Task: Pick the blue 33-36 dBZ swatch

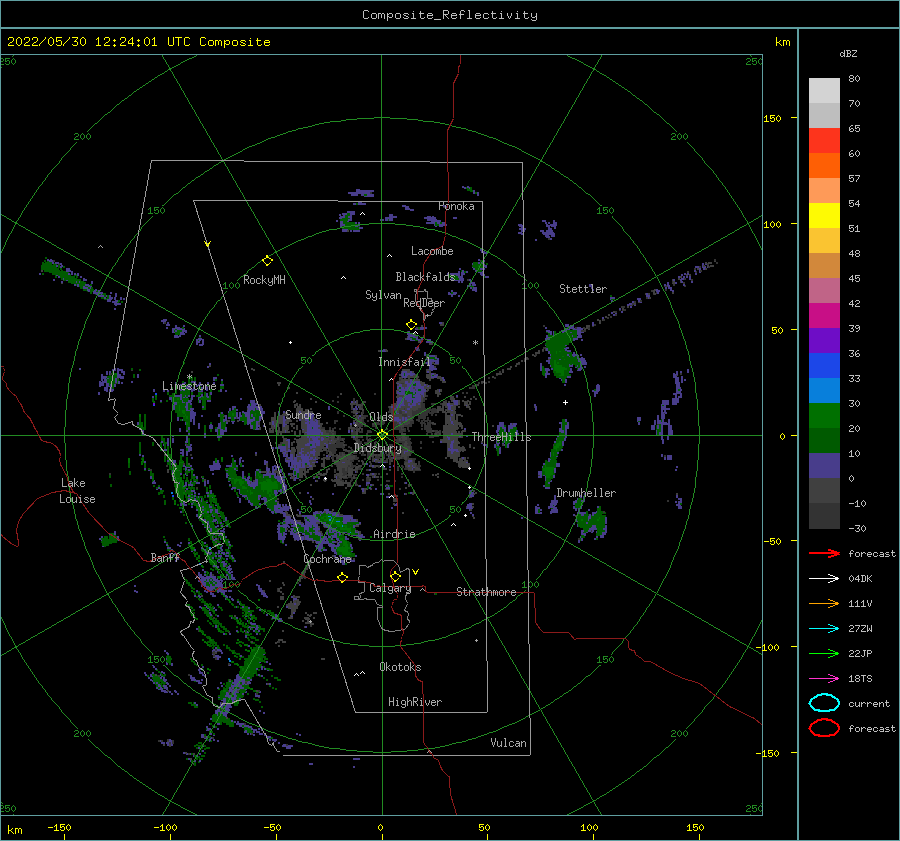Action: coord(824,366)
